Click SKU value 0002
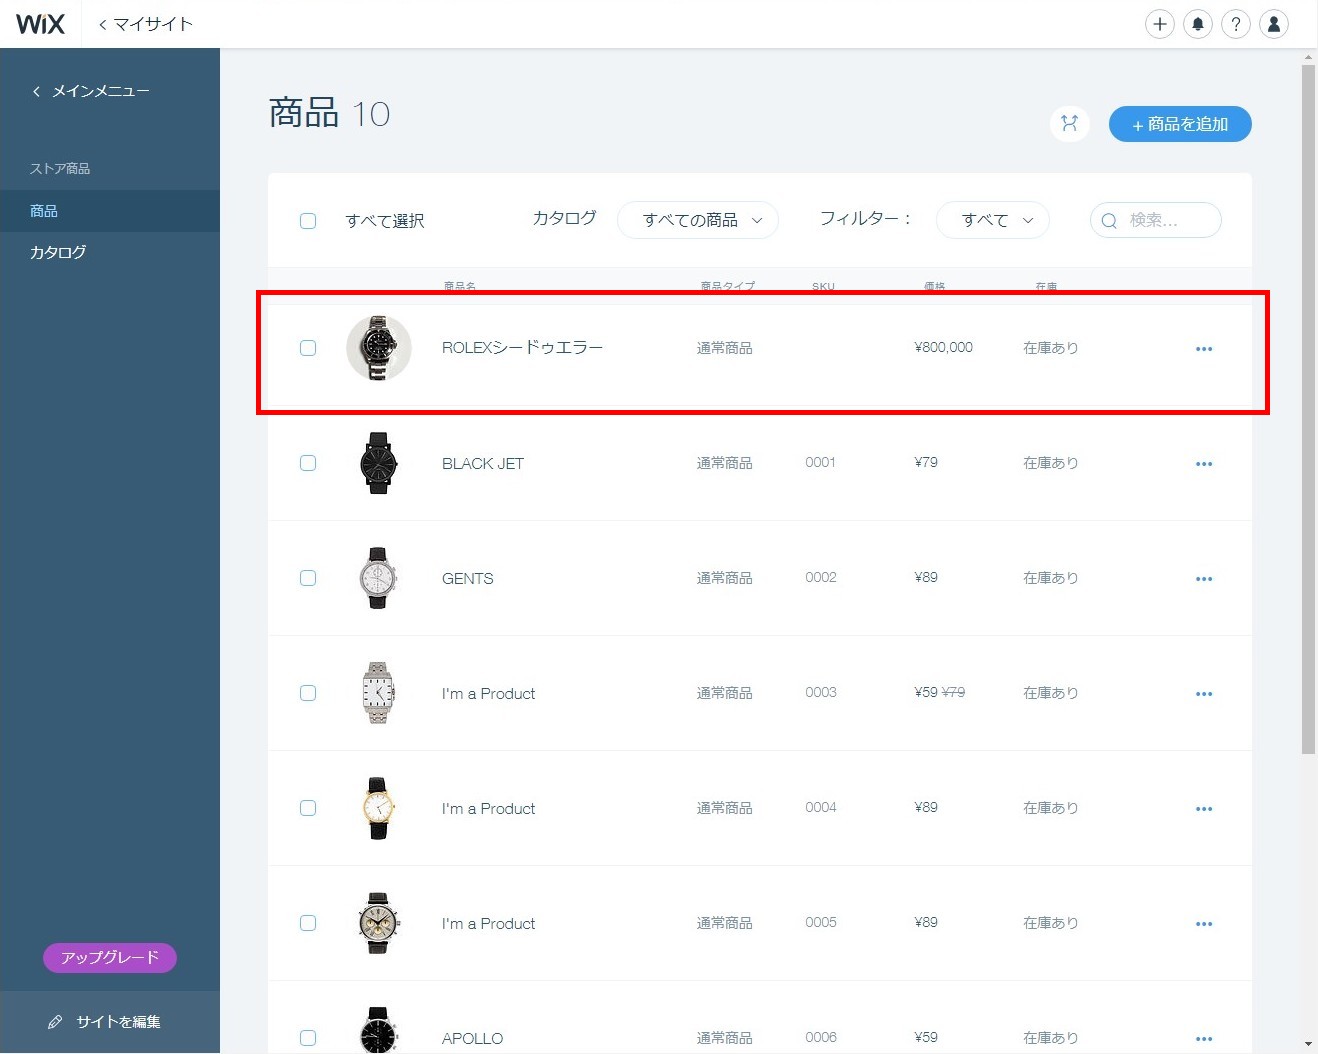 point(821,577)
